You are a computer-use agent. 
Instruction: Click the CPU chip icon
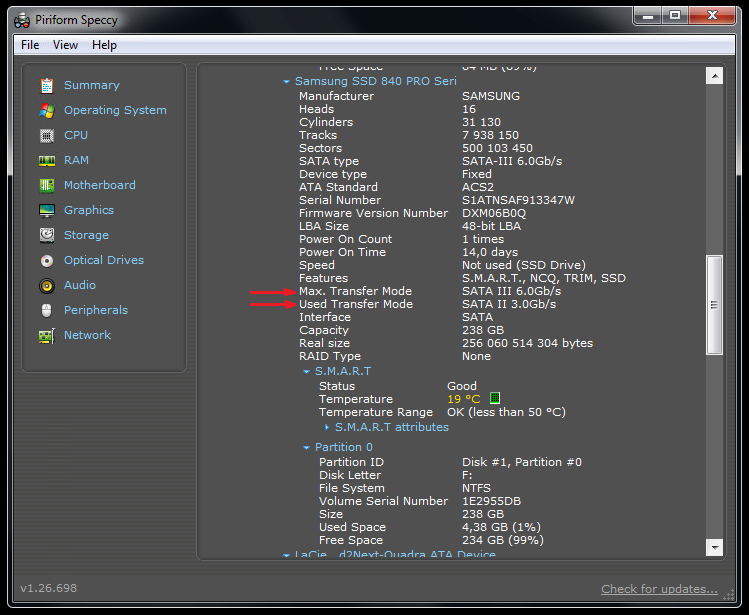coord(47,136)
